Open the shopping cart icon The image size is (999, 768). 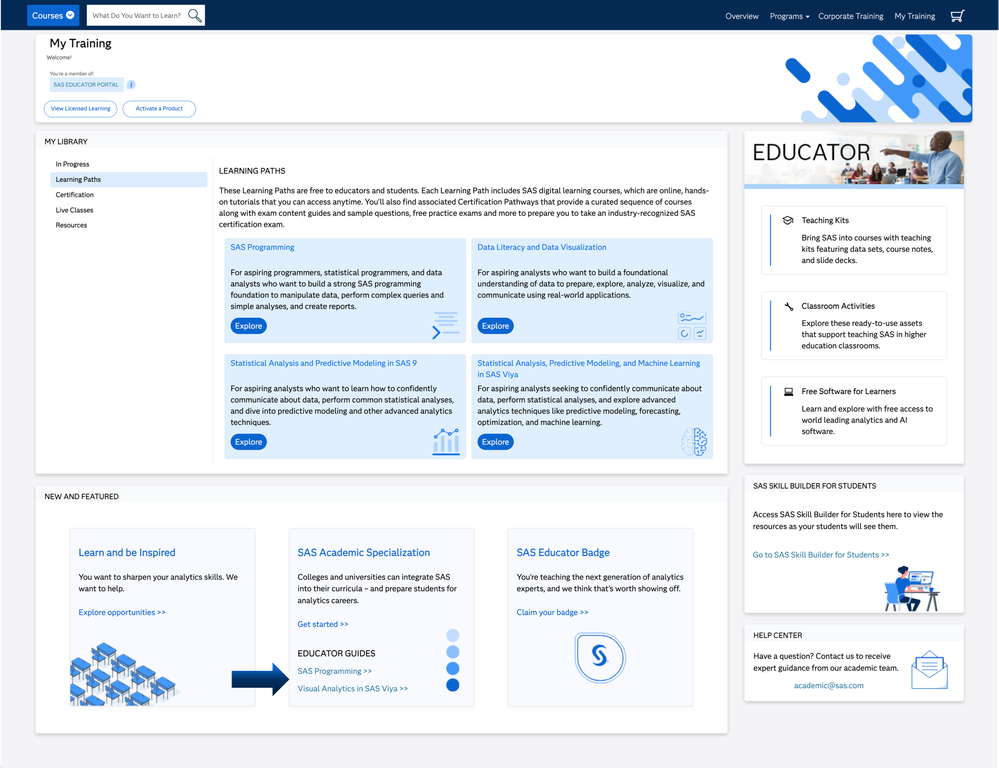[x=957, y=16]
